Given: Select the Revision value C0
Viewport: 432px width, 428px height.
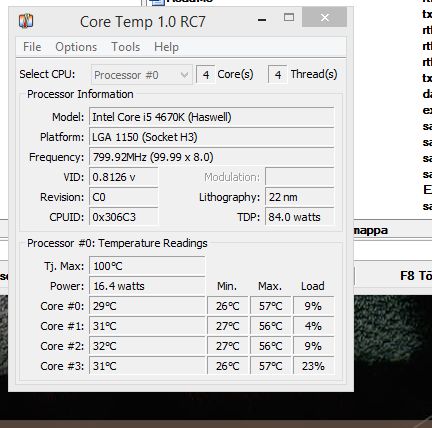Looking at the screenshot, I should tap(124, 197).
